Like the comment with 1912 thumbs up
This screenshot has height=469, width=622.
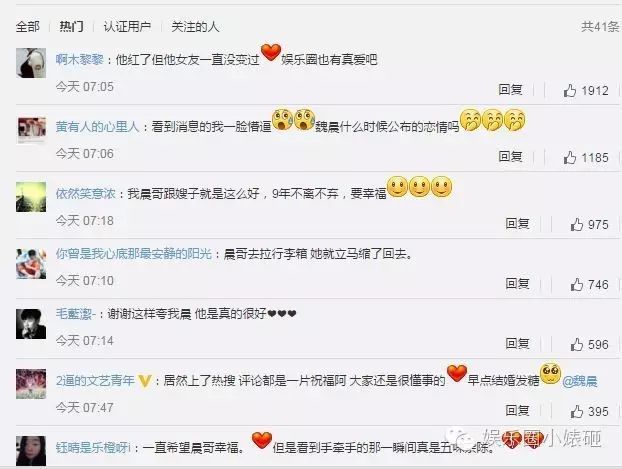click(570, 91)
